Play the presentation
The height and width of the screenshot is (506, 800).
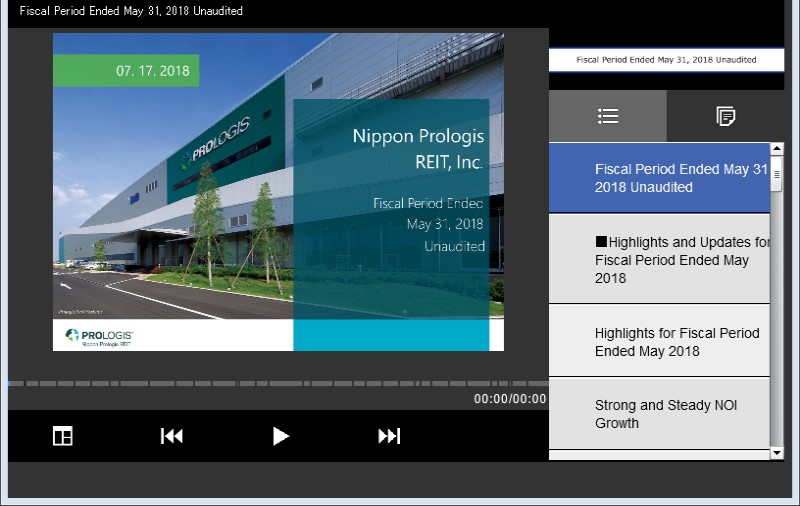(280, 436)
